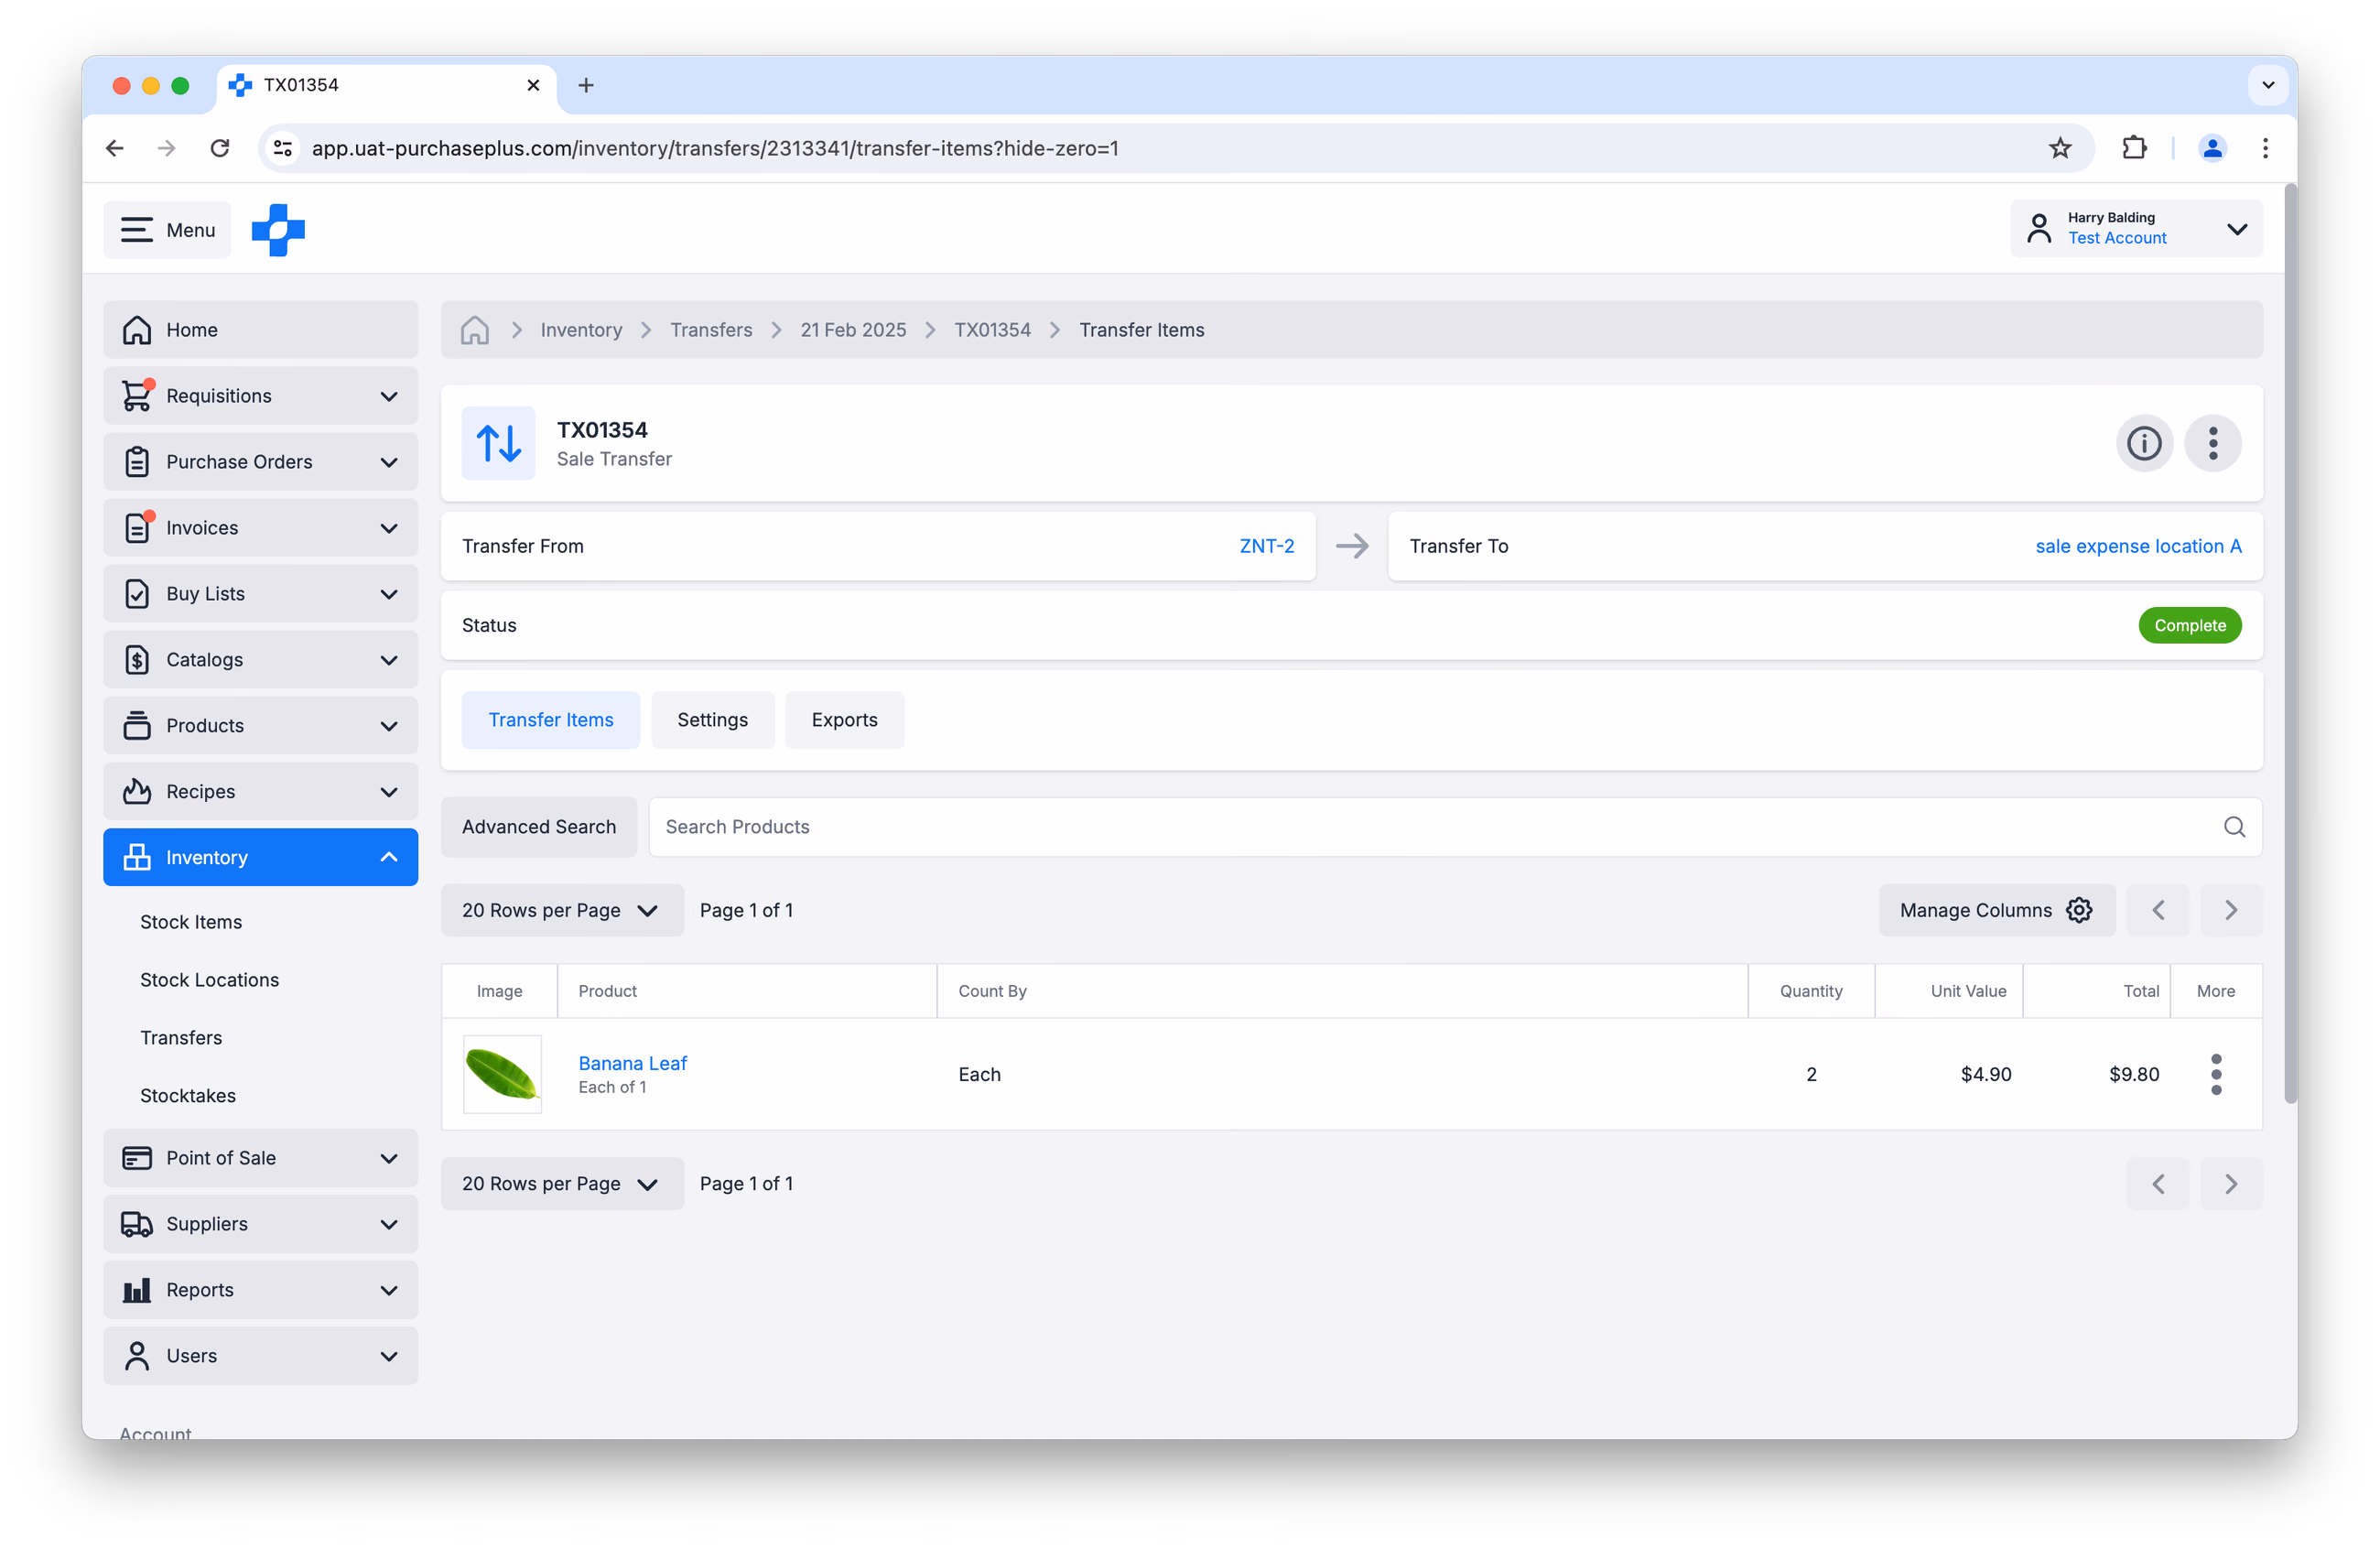Close the TX01354 browser tab
This screenshot has width=2380, height=1548.
(x=533, y=85)
